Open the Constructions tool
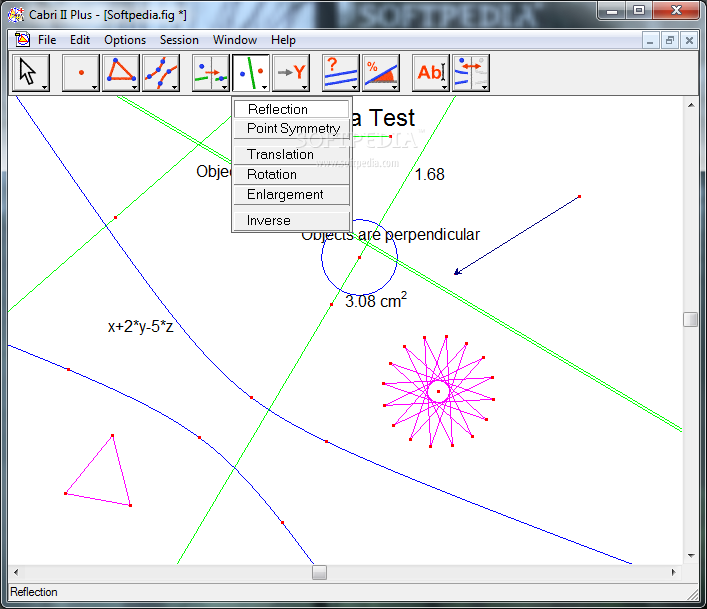This screenshot has height=609, width=707. pyautogui.click(x=211, y=72)
